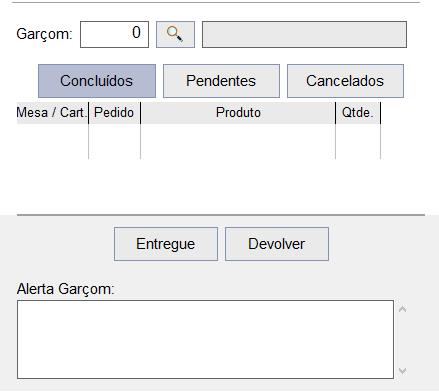
Task: Click the empty cell under Mesa / Cart.
Action: click(x=52, y=141)
